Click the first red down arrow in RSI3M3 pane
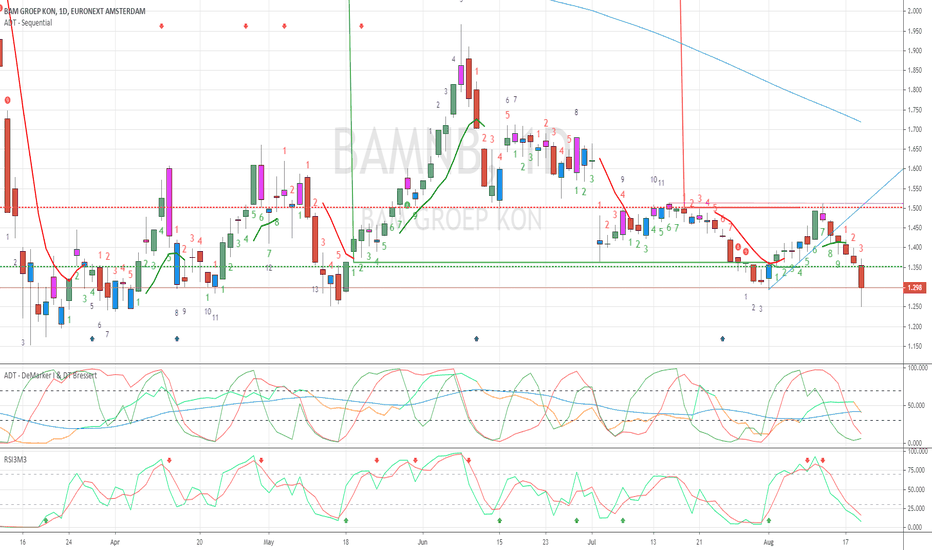Screen dimensions: 932x550 pyautogui.click(x=169, y=460)
